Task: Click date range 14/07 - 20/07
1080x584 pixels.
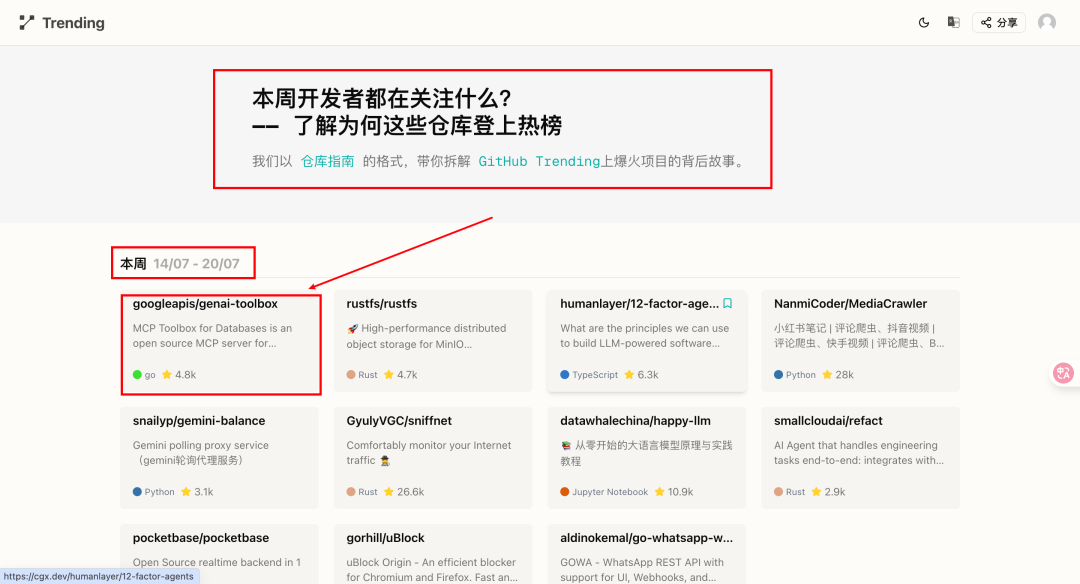Action: (196, 264)
